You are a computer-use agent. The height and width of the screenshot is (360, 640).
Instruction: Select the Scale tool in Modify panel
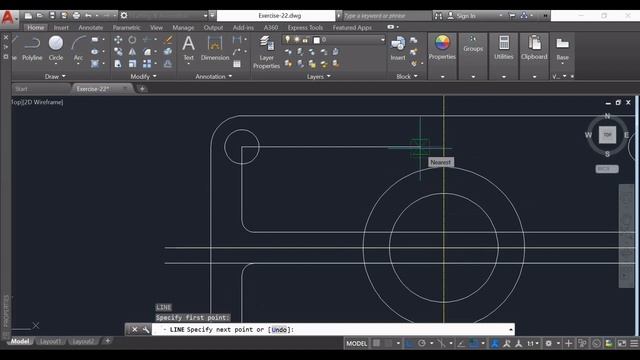point(132,64)
